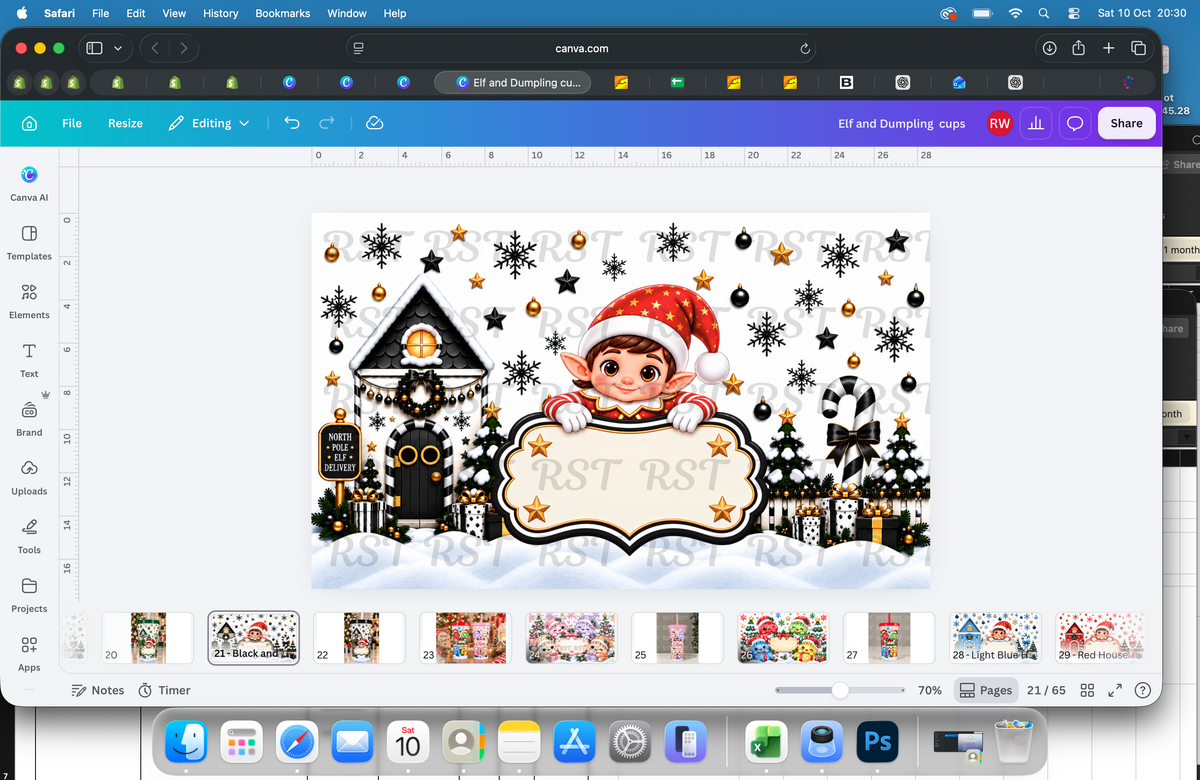Screen dimensions: 1200x780
Task: Open Safari downloads
Action: tap(1049, 48)
